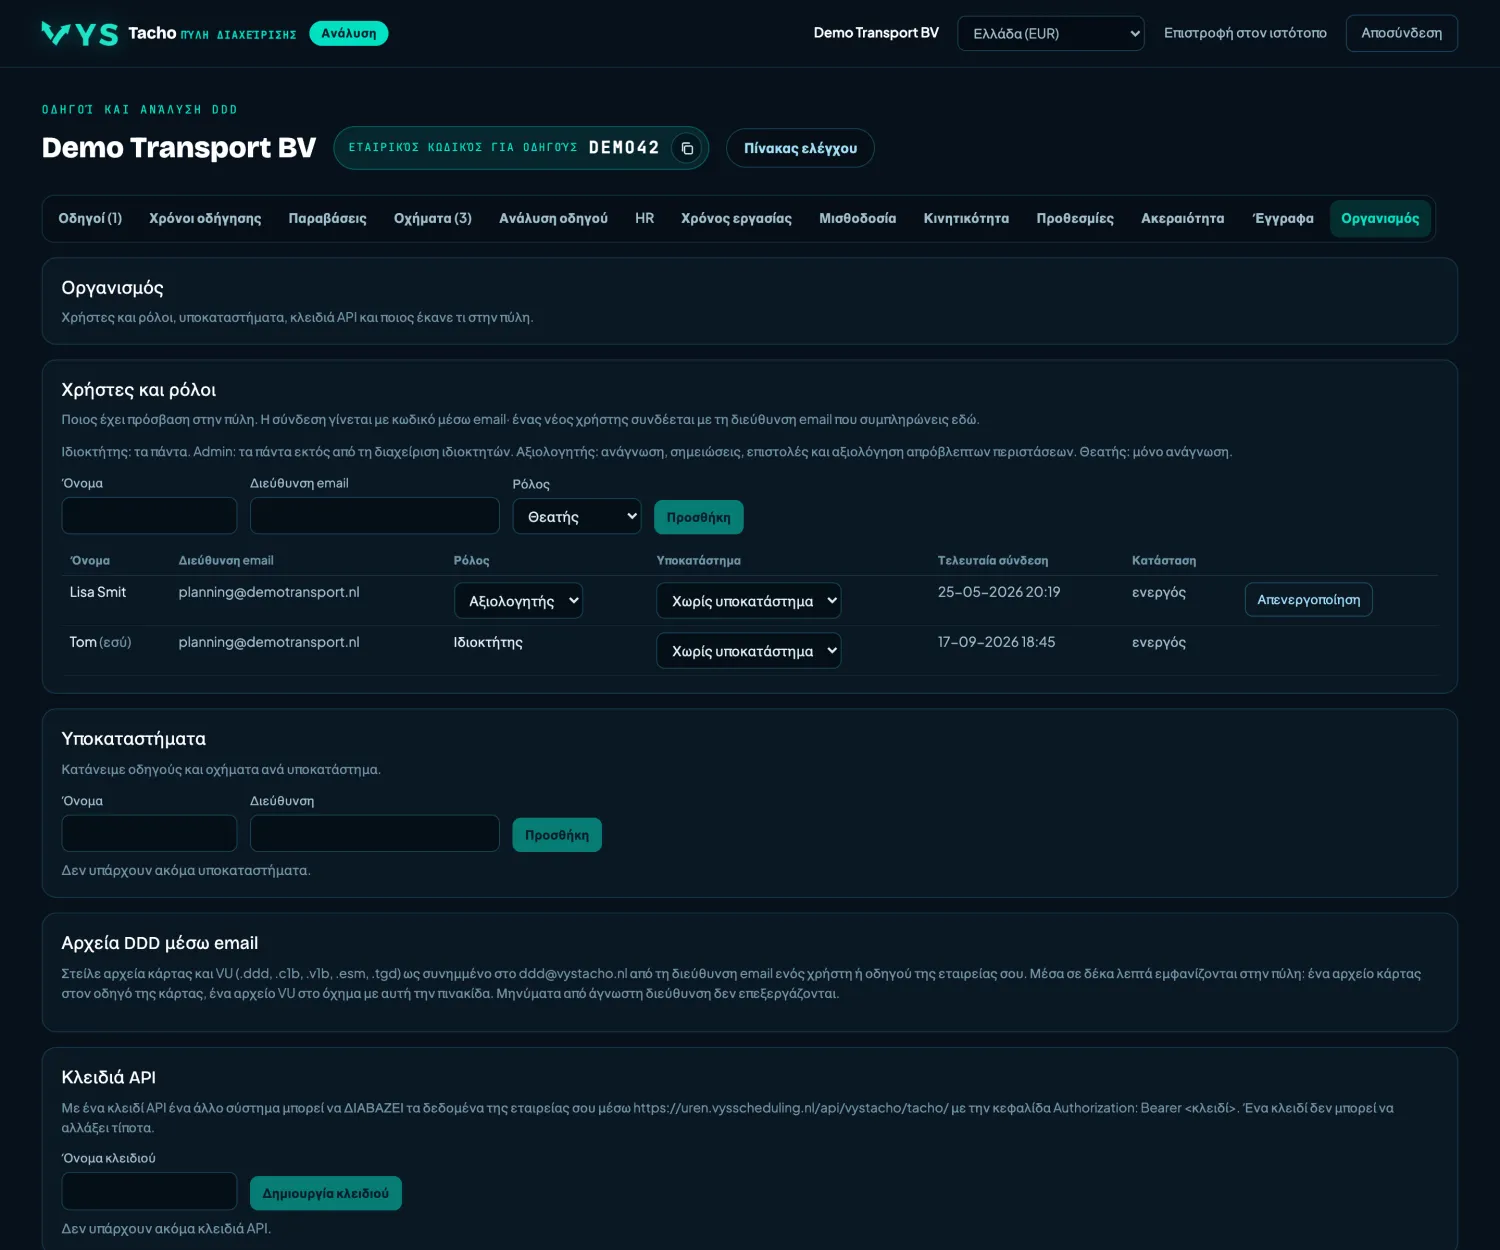Open the new user Ρόλος dropdown (Θεατής)

(577, 516)
